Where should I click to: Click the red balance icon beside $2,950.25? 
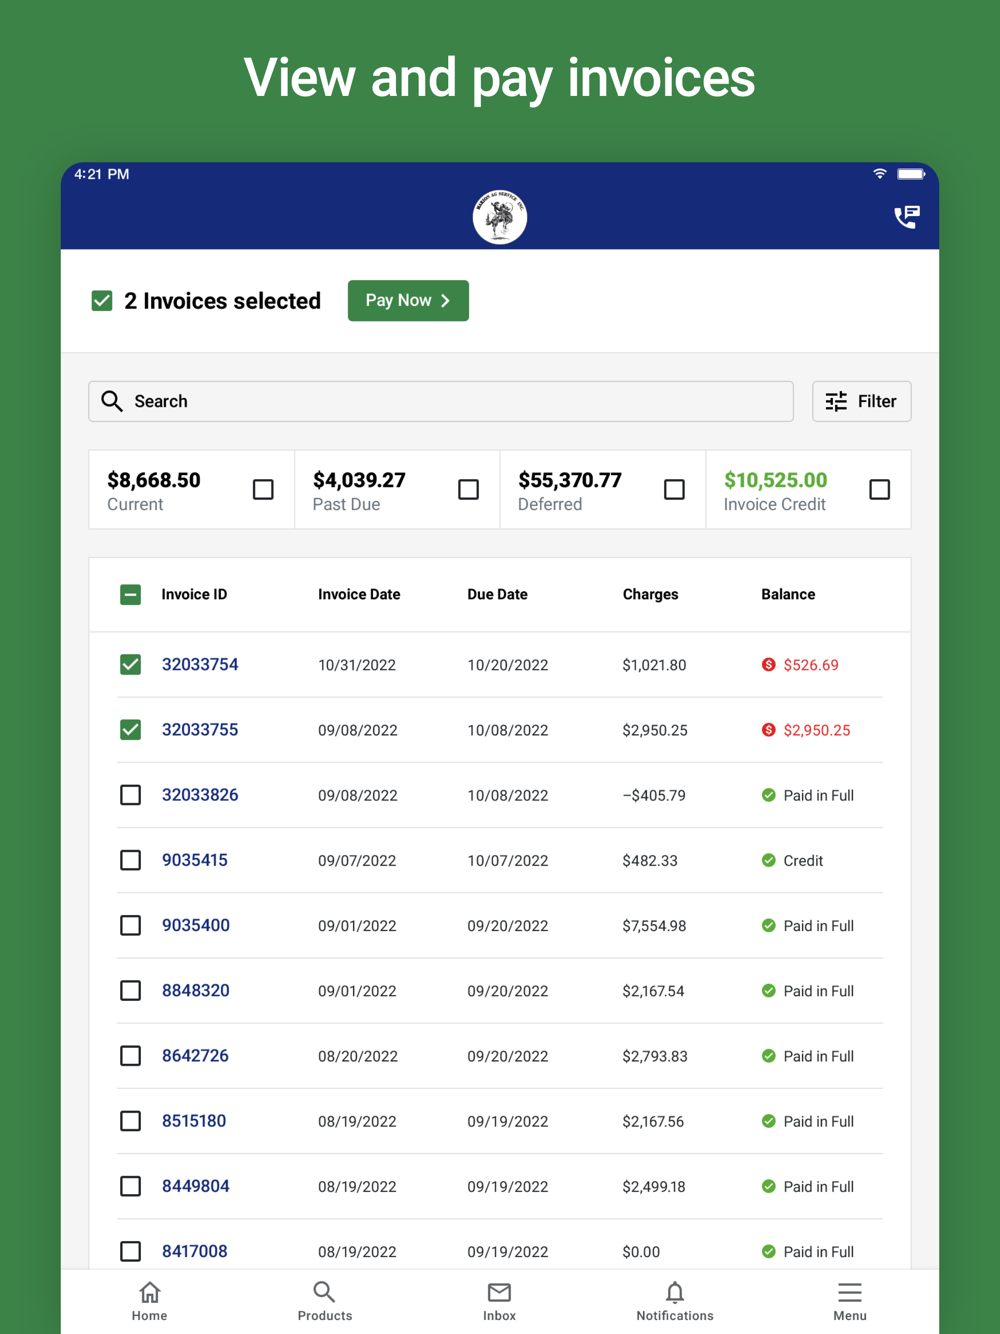coord(768,730)
